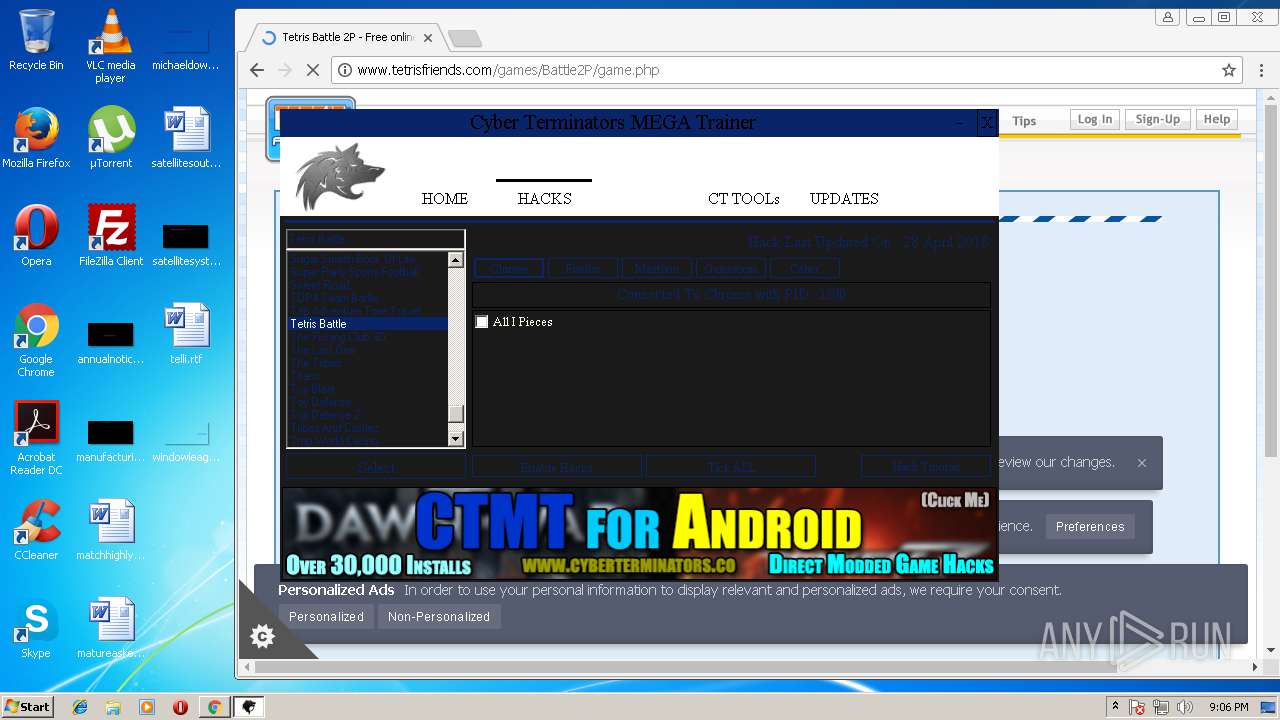Switch to the Other browser tab
The height and width of the screenshot is (720, 1280).
[x=804, y=269]
